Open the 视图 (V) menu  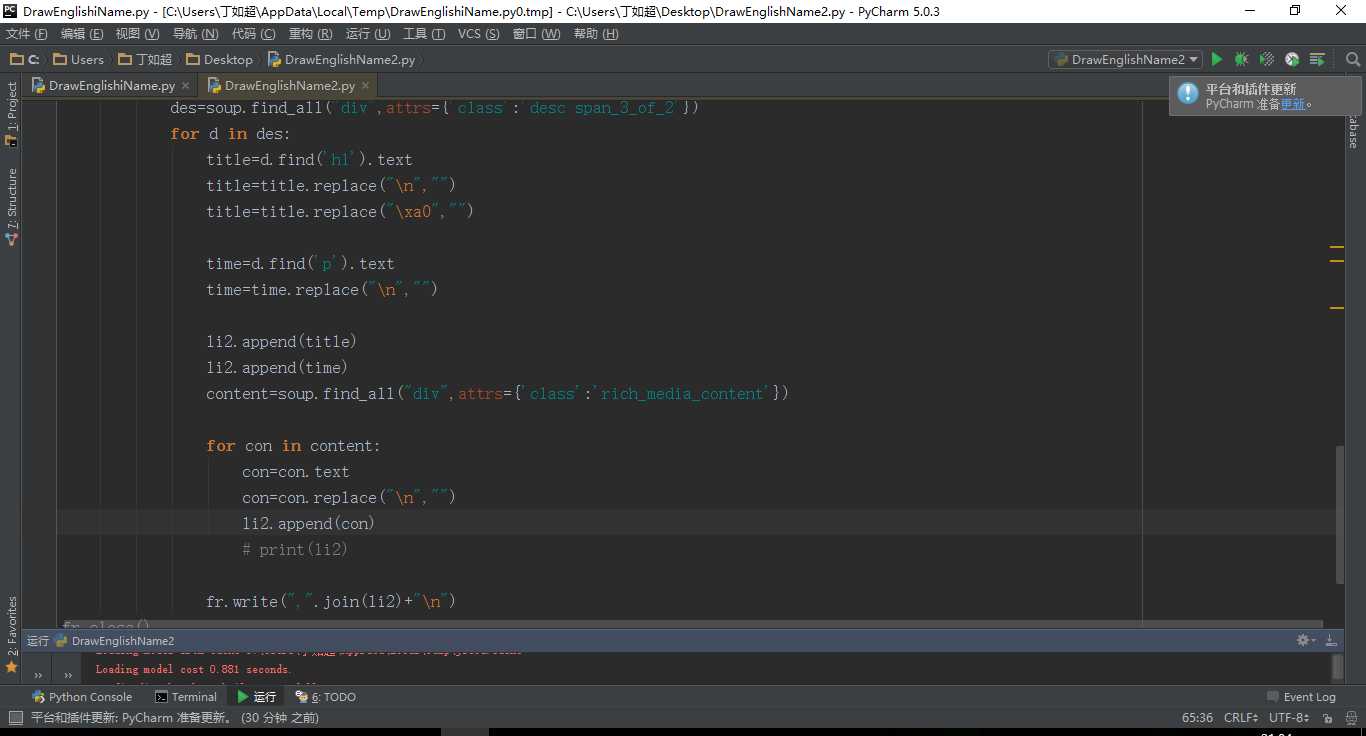point(138,34)
